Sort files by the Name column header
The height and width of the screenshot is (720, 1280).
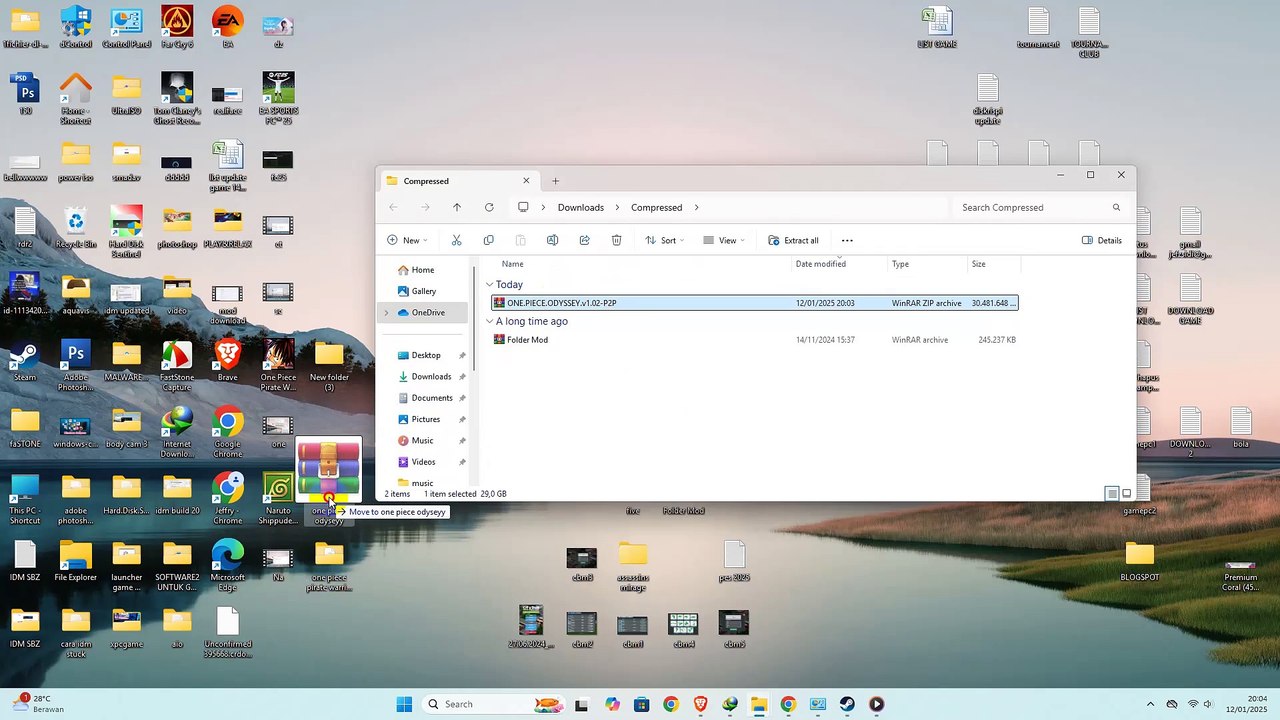point(512,264)
